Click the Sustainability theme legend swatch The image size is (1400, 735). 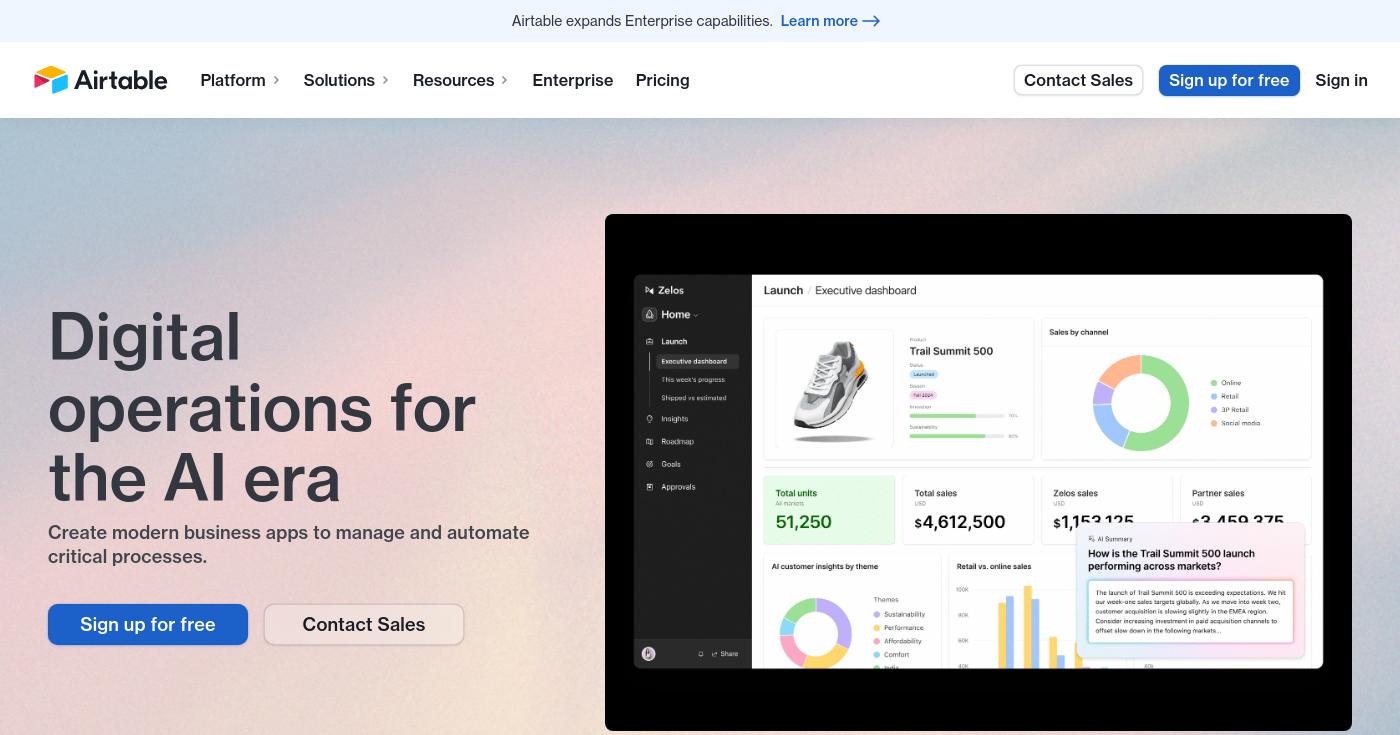tap(877, 614)
